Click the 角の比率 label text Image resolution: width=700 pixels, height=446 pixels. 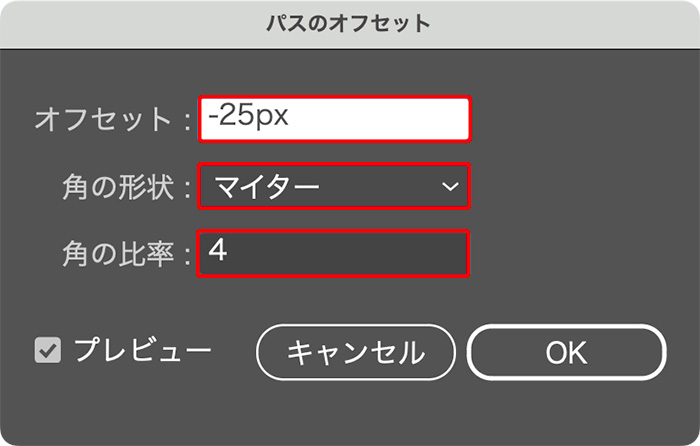pos(118,254)
